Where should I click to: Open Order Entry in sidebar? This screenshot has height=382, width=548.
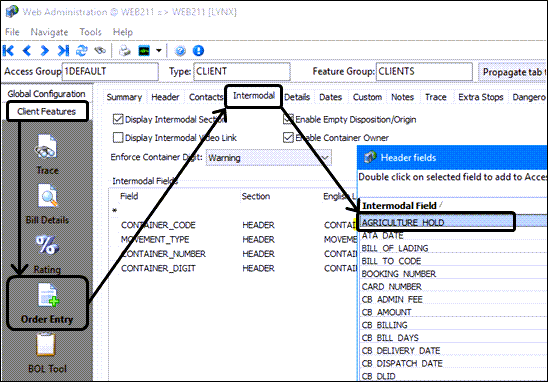click(47, 303)
